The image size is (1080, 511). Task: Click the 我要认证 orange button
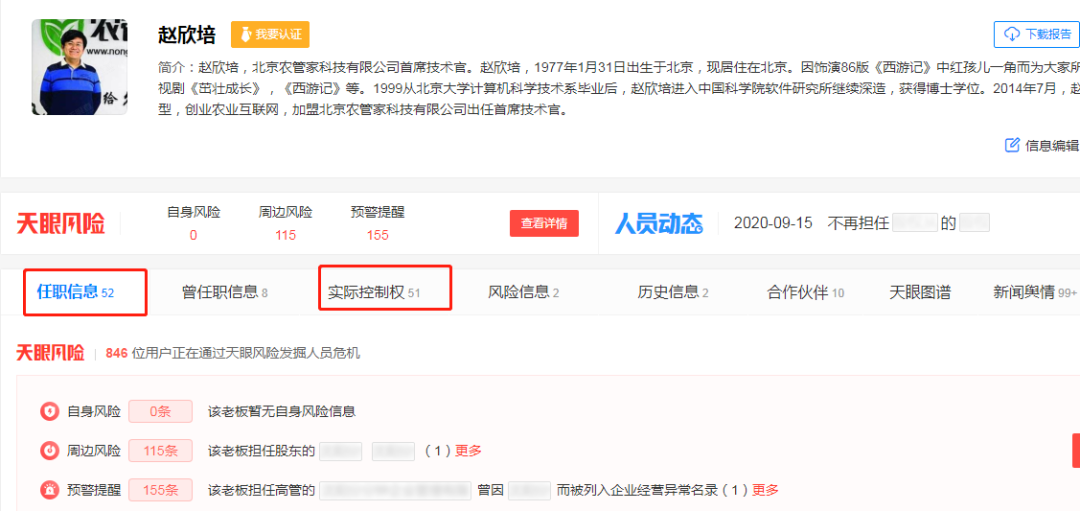coord(270,34)
